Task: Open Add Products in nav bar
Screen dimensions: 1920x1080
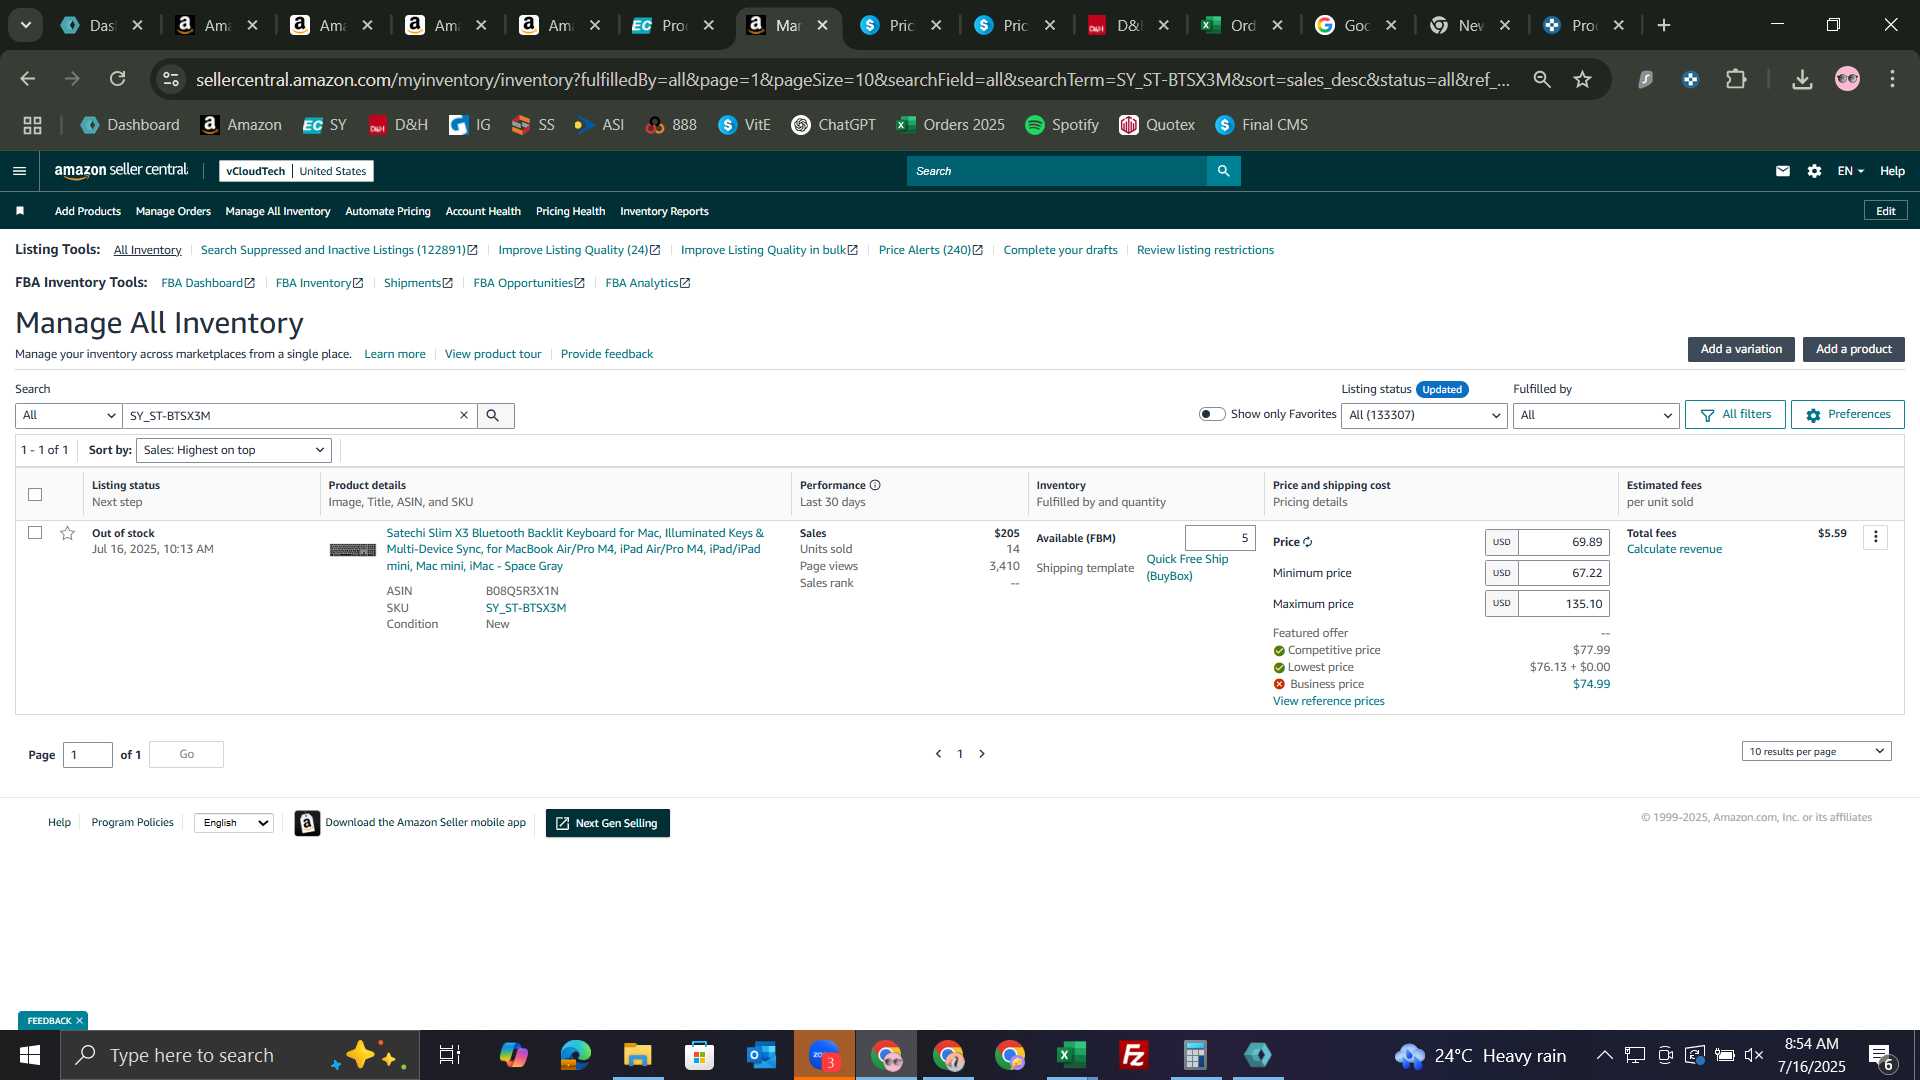Action: pyautogui.click(x=88, y=211)
